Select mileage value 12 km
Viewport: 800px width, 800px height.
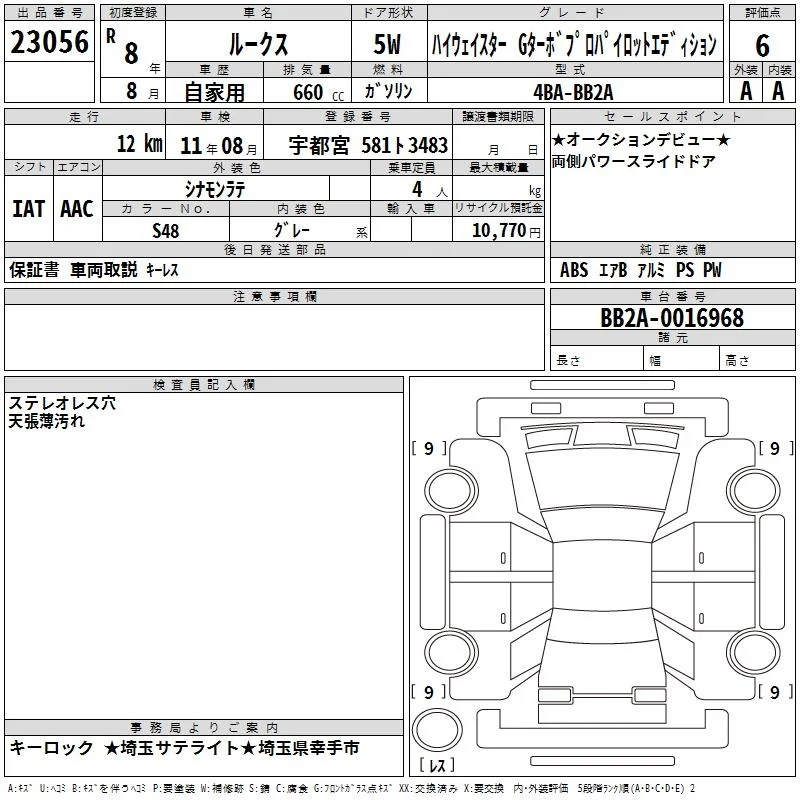[140, 143]
